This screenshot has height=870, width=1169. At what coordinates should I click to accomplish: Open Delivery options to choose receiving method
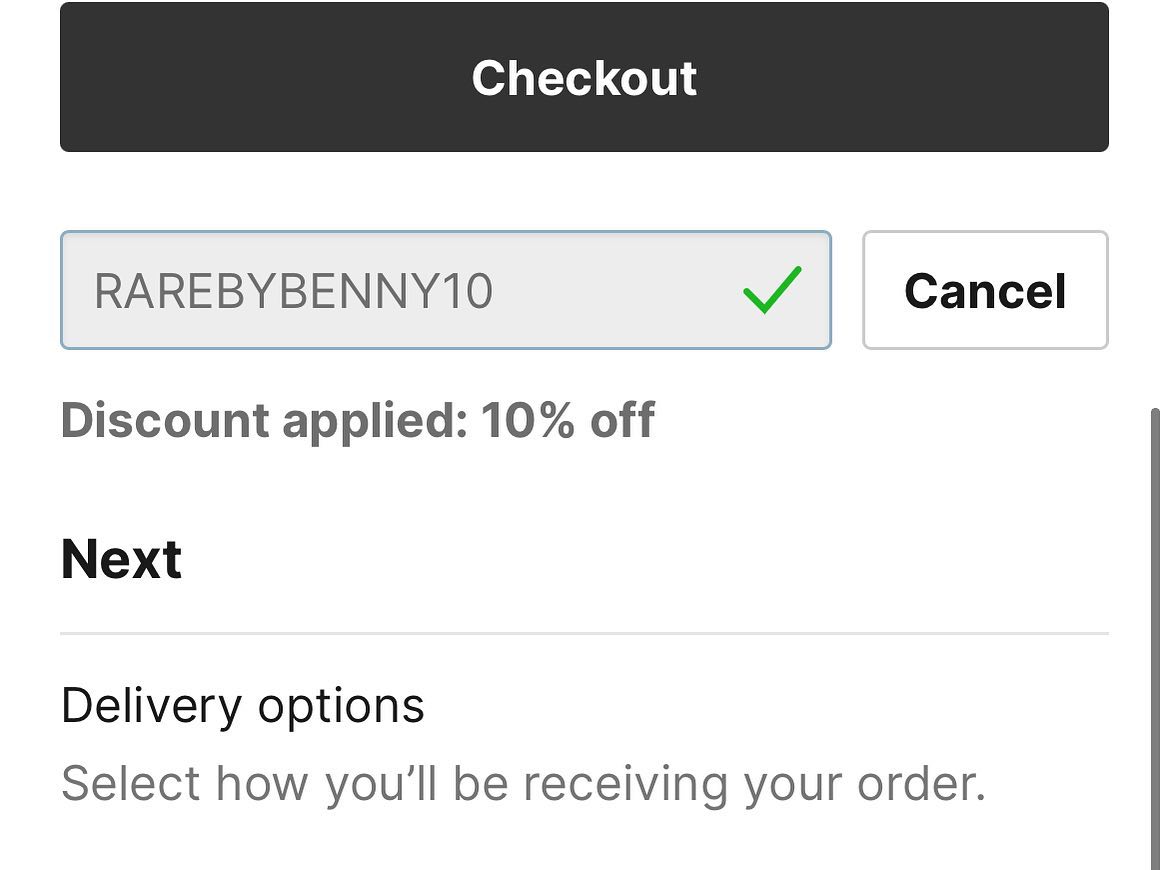[x=584, y=744]
